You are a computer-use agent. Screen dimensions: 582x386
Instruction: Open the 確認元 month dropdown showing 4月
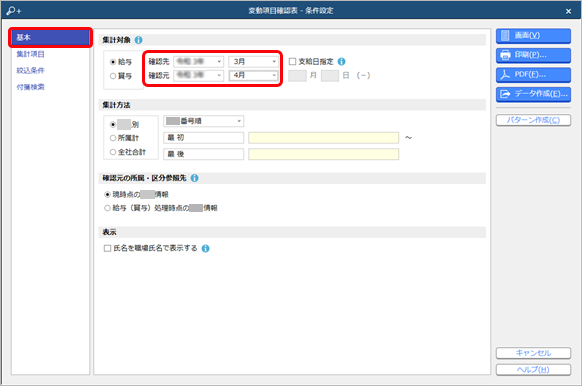click(254, 75)
